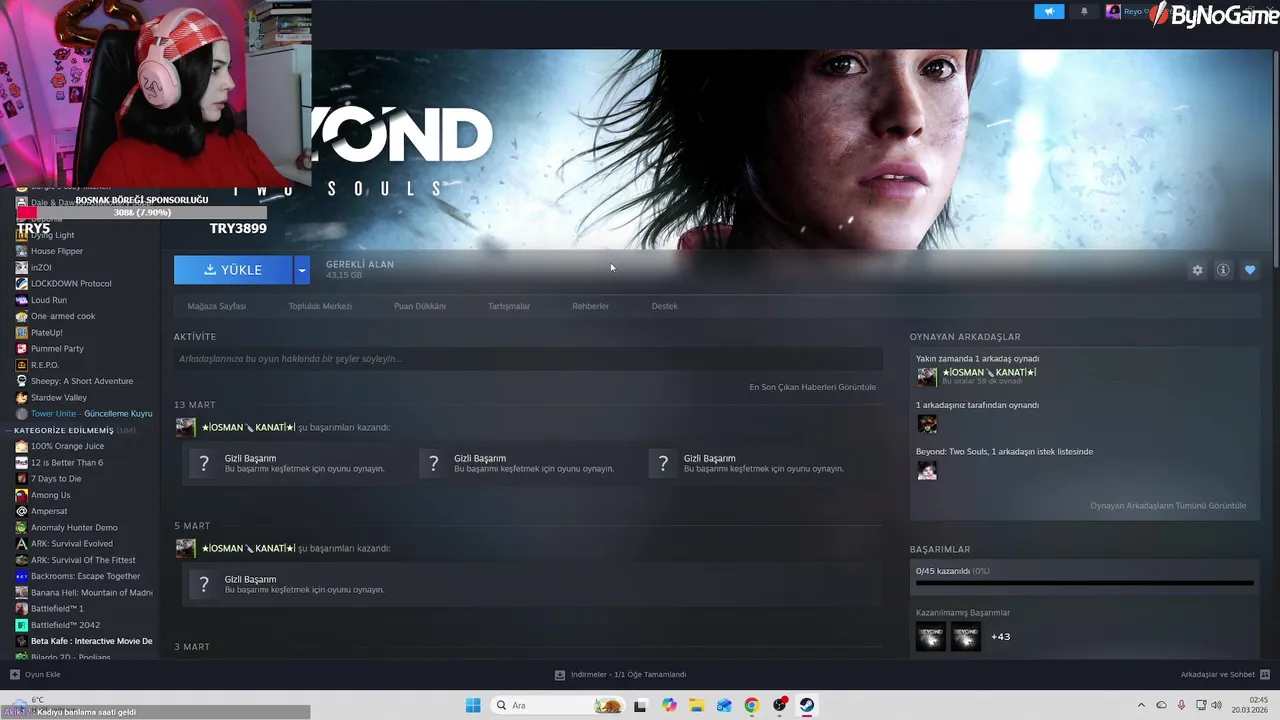Open the game info circle icon
The width and height of the screenshot is (1280, 720).
click(x=1223, y=270)
